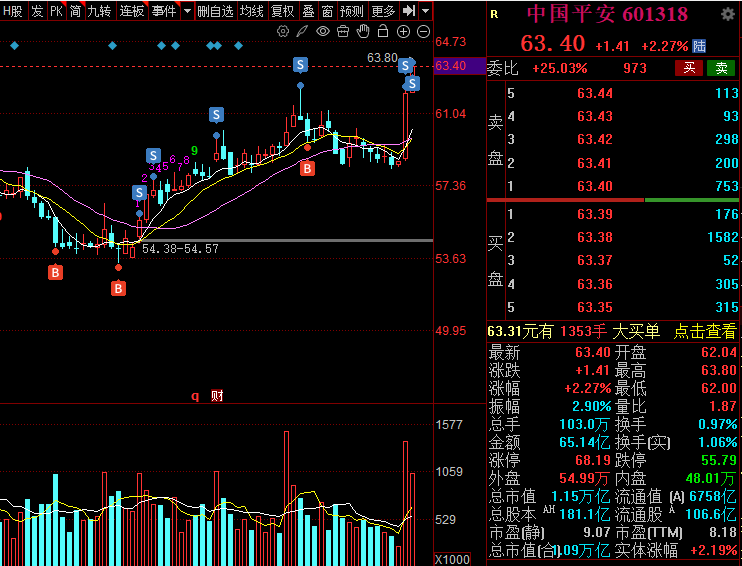The height and width of the screenshot is (566, 742).
Task: Select the drawing pen tool
Action: pyautogui.click(x=302, y=32)
